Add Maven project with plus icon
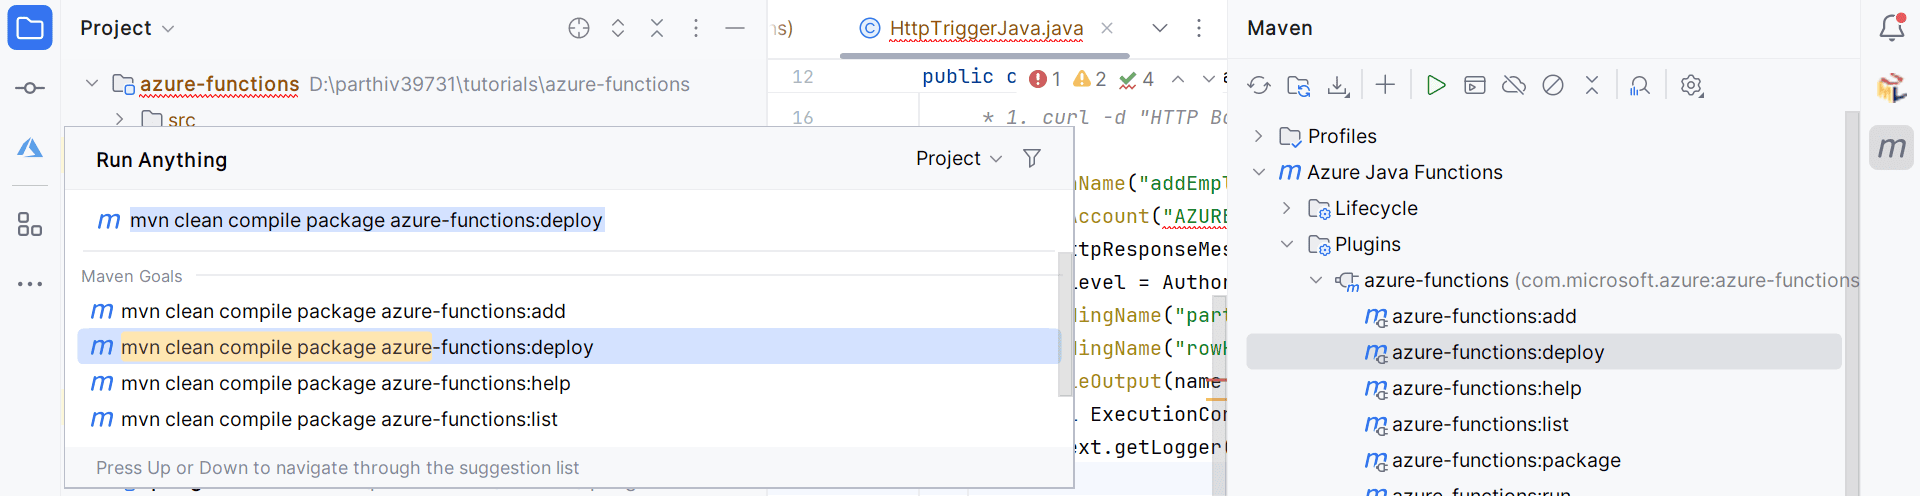Image resolution: width=1920 pixels, height=496 pixels. point(1385,86)
